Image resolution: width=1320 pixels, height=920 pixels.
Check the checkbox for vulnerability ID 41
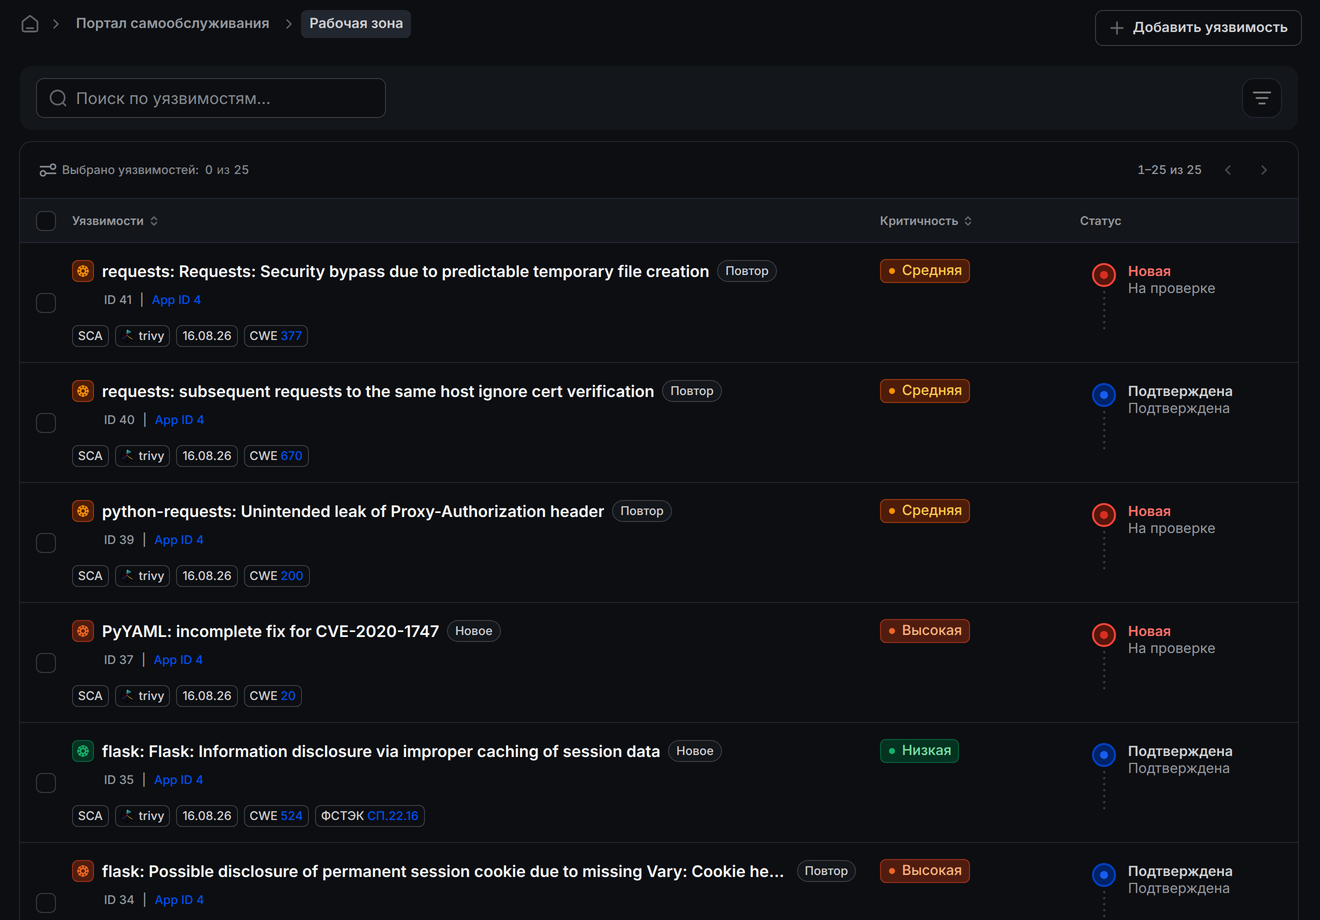point(46,303)
